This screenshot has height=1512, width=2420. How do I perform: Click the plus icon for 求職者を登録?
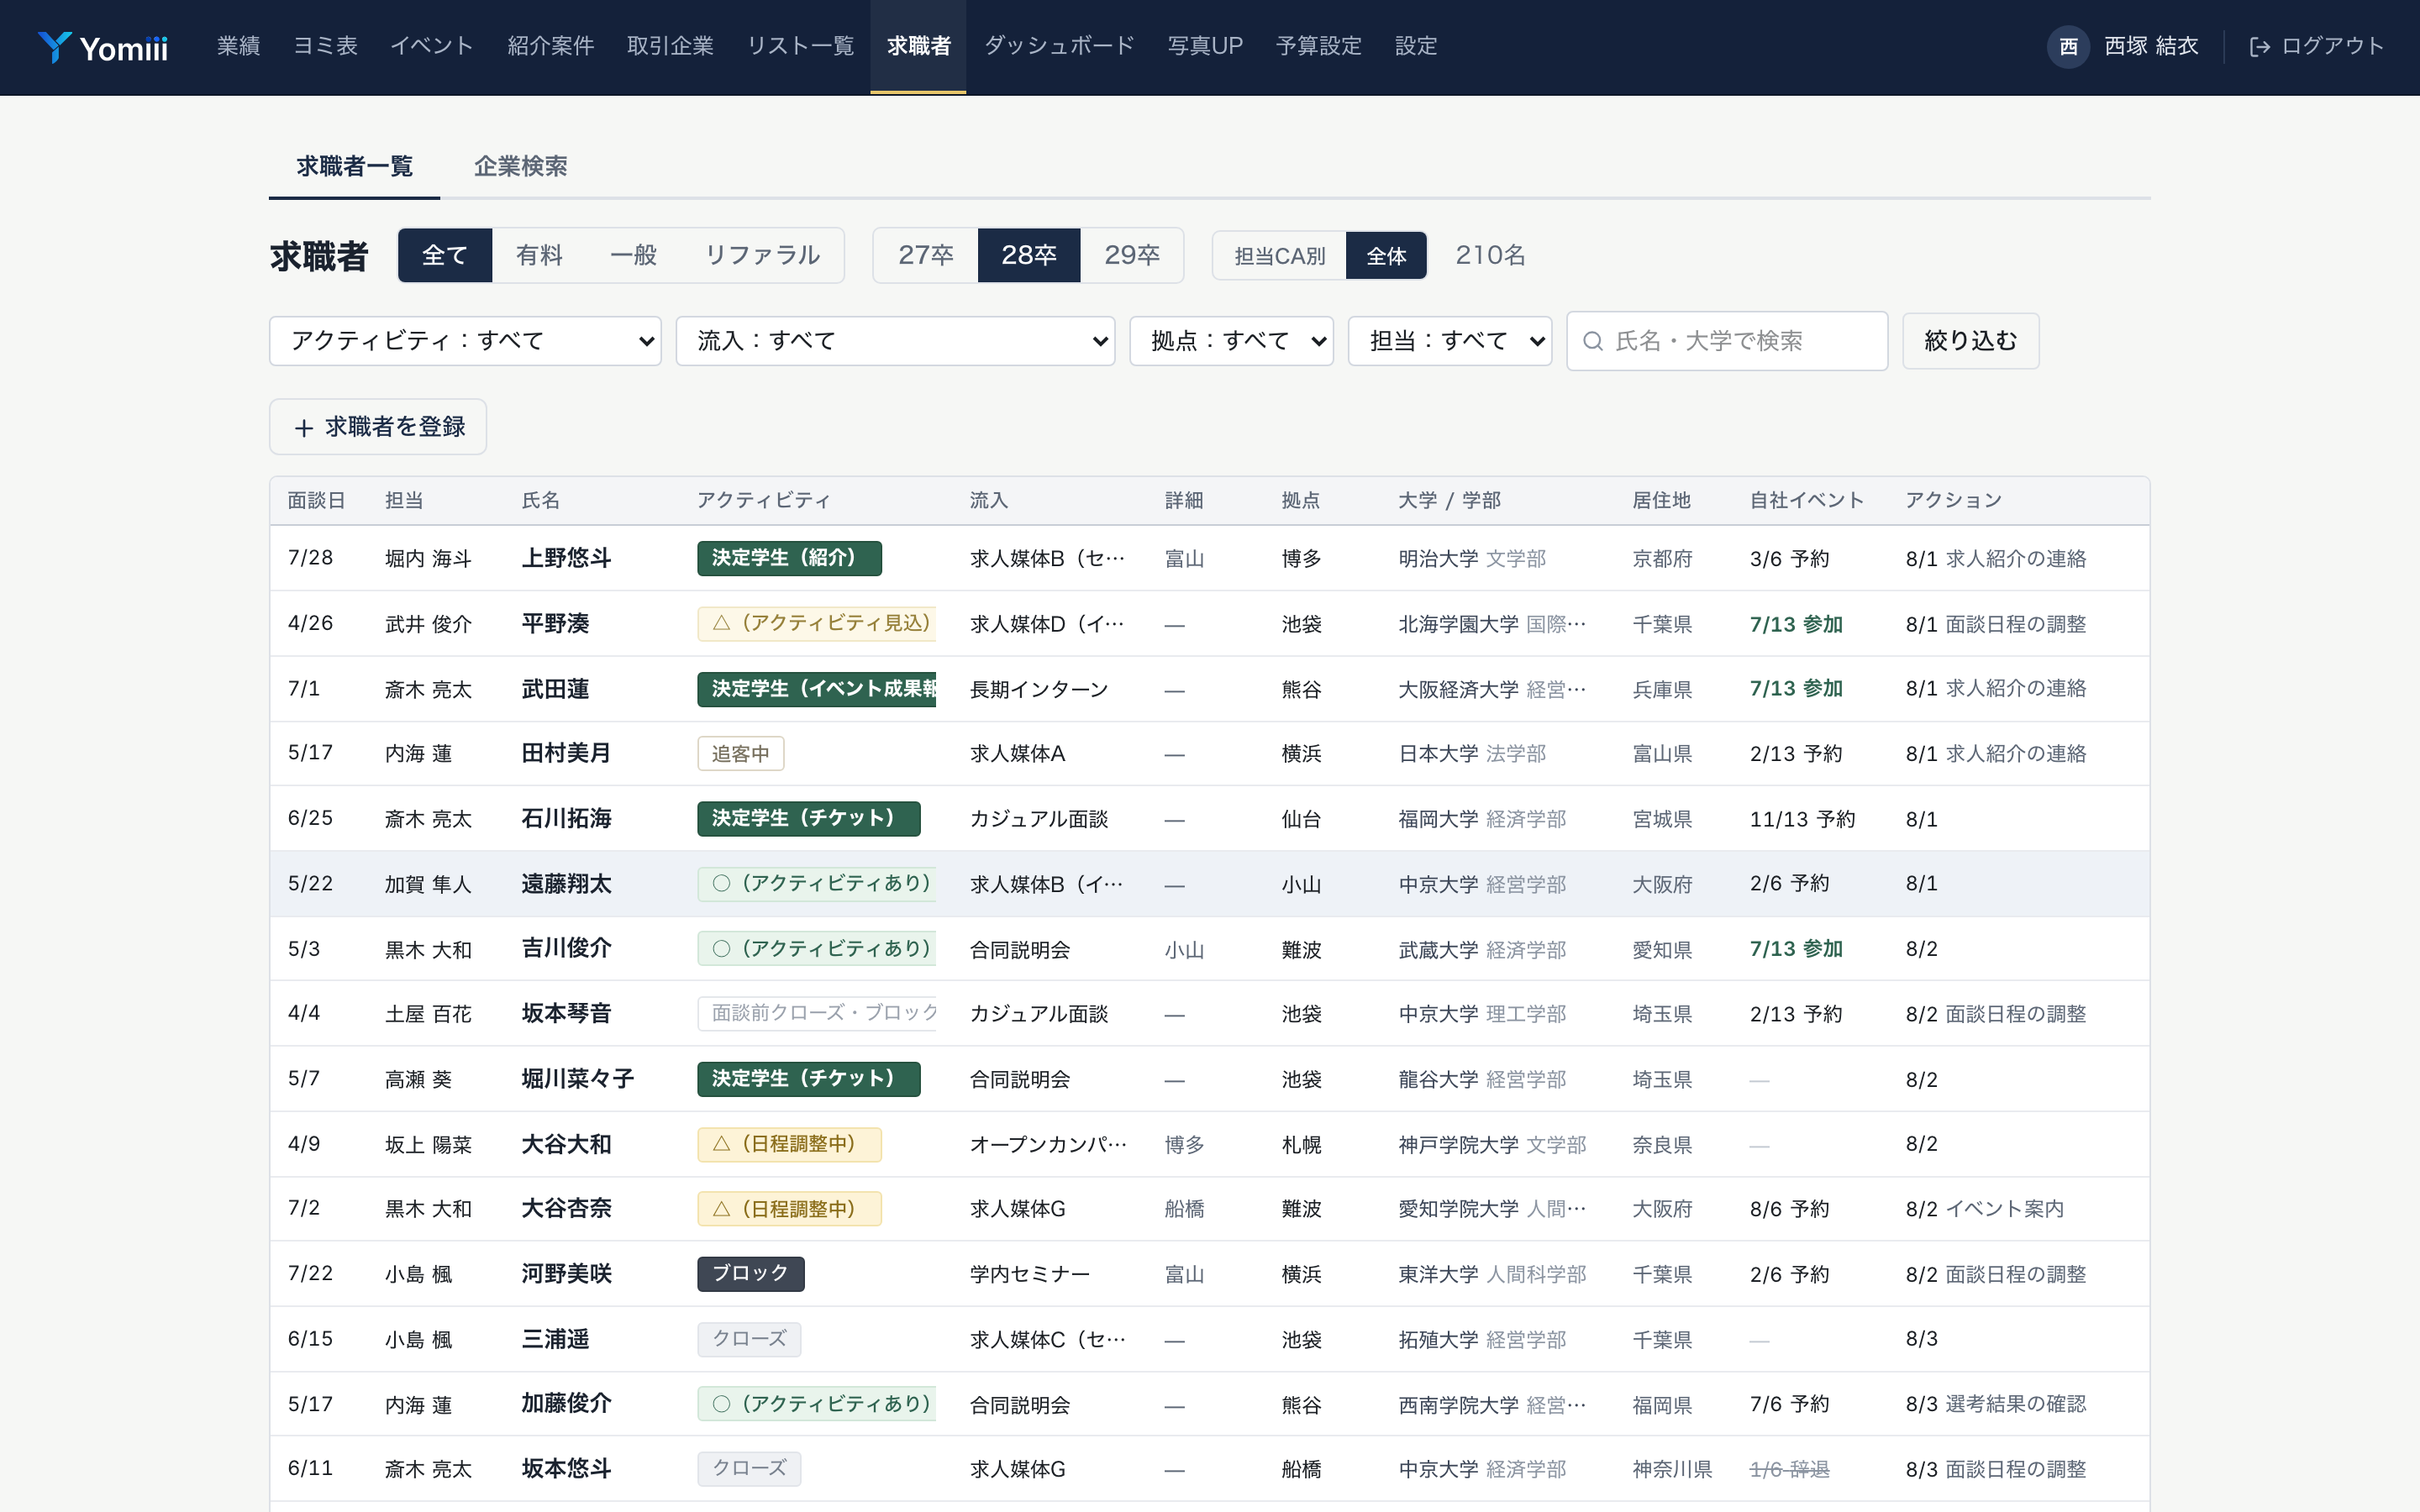(304, 428)
